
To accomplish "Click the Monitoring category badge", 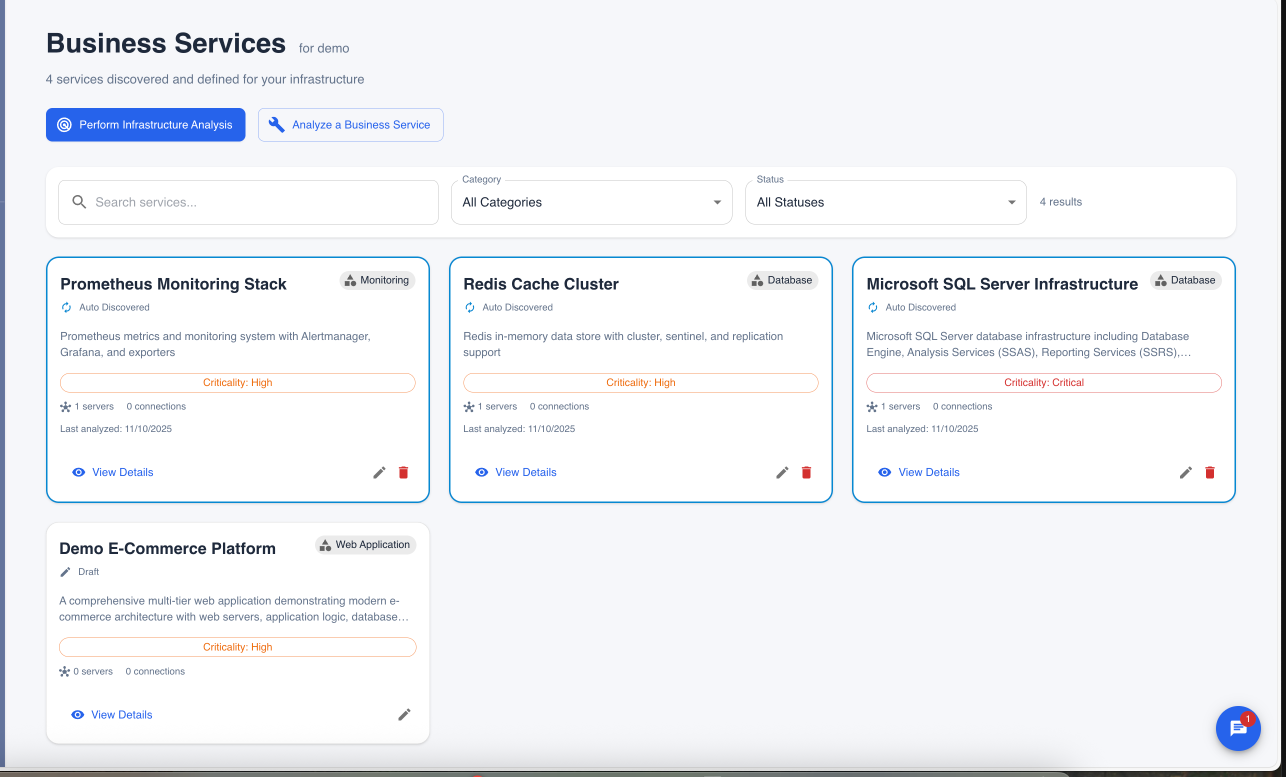I will click(x=377, y=280).
